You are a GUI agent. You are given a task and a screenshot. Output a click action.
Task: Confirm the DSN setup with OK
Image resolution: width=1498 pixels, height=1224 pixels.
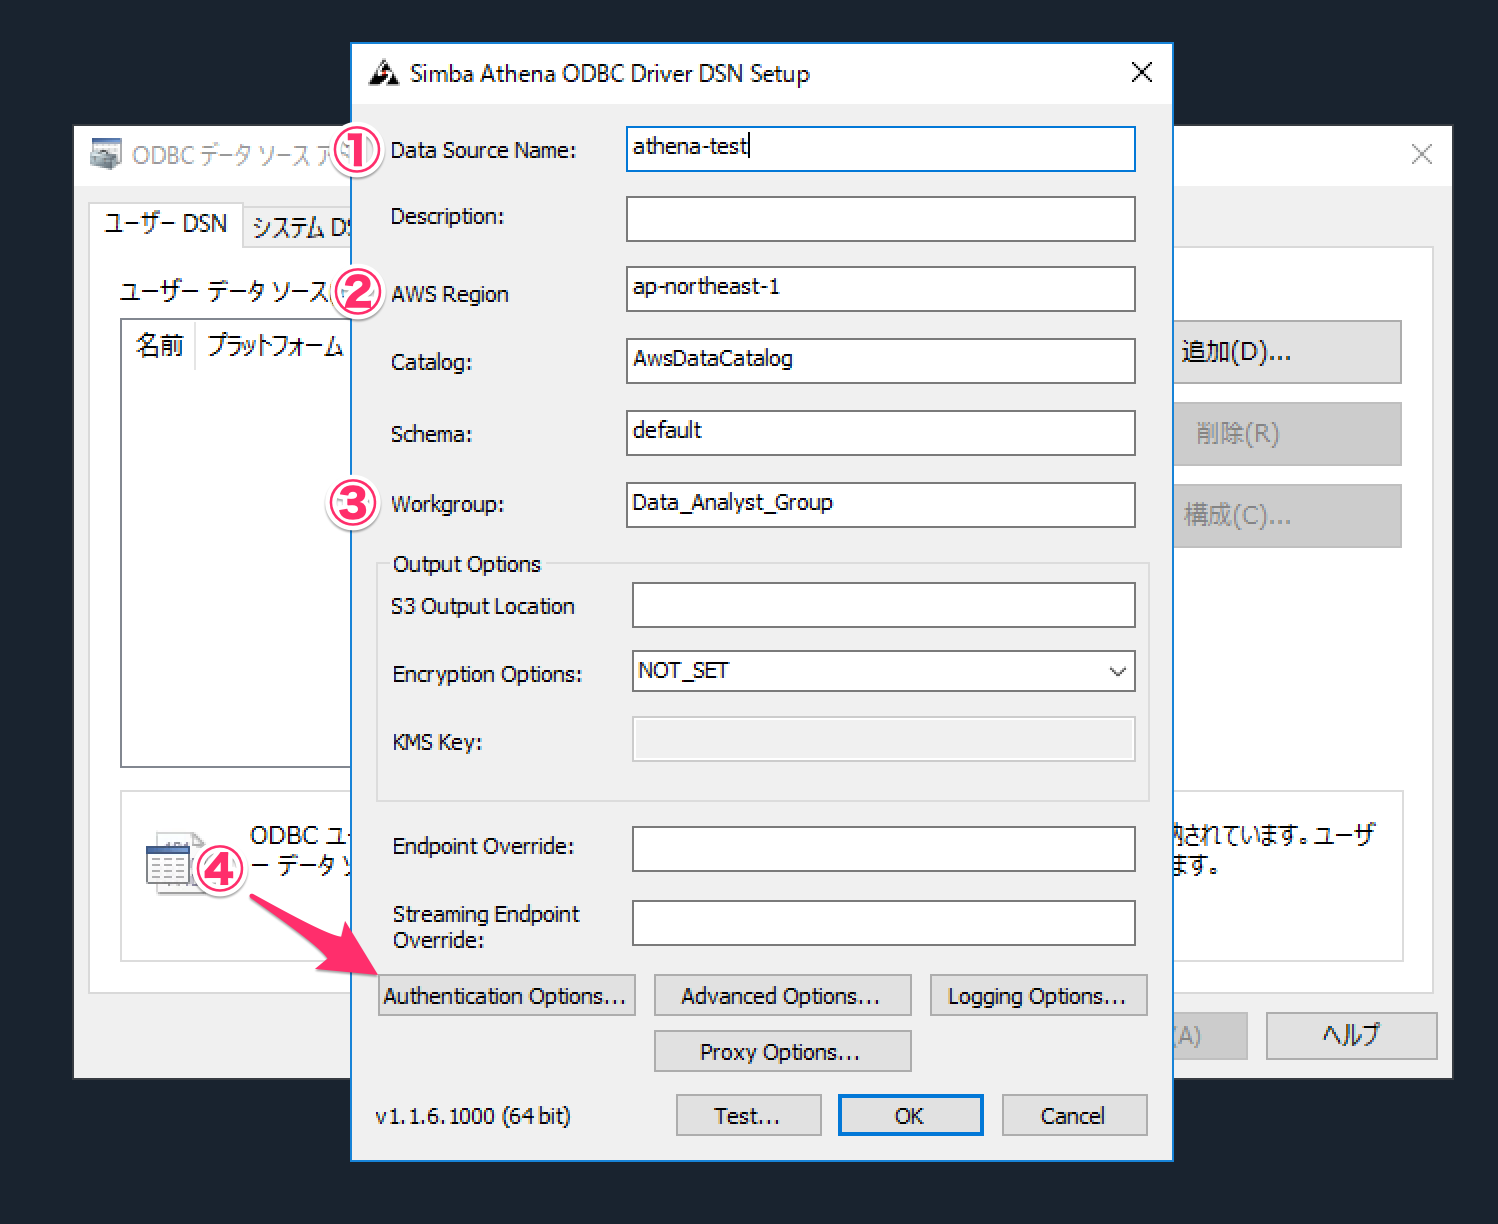[909, 1116]
